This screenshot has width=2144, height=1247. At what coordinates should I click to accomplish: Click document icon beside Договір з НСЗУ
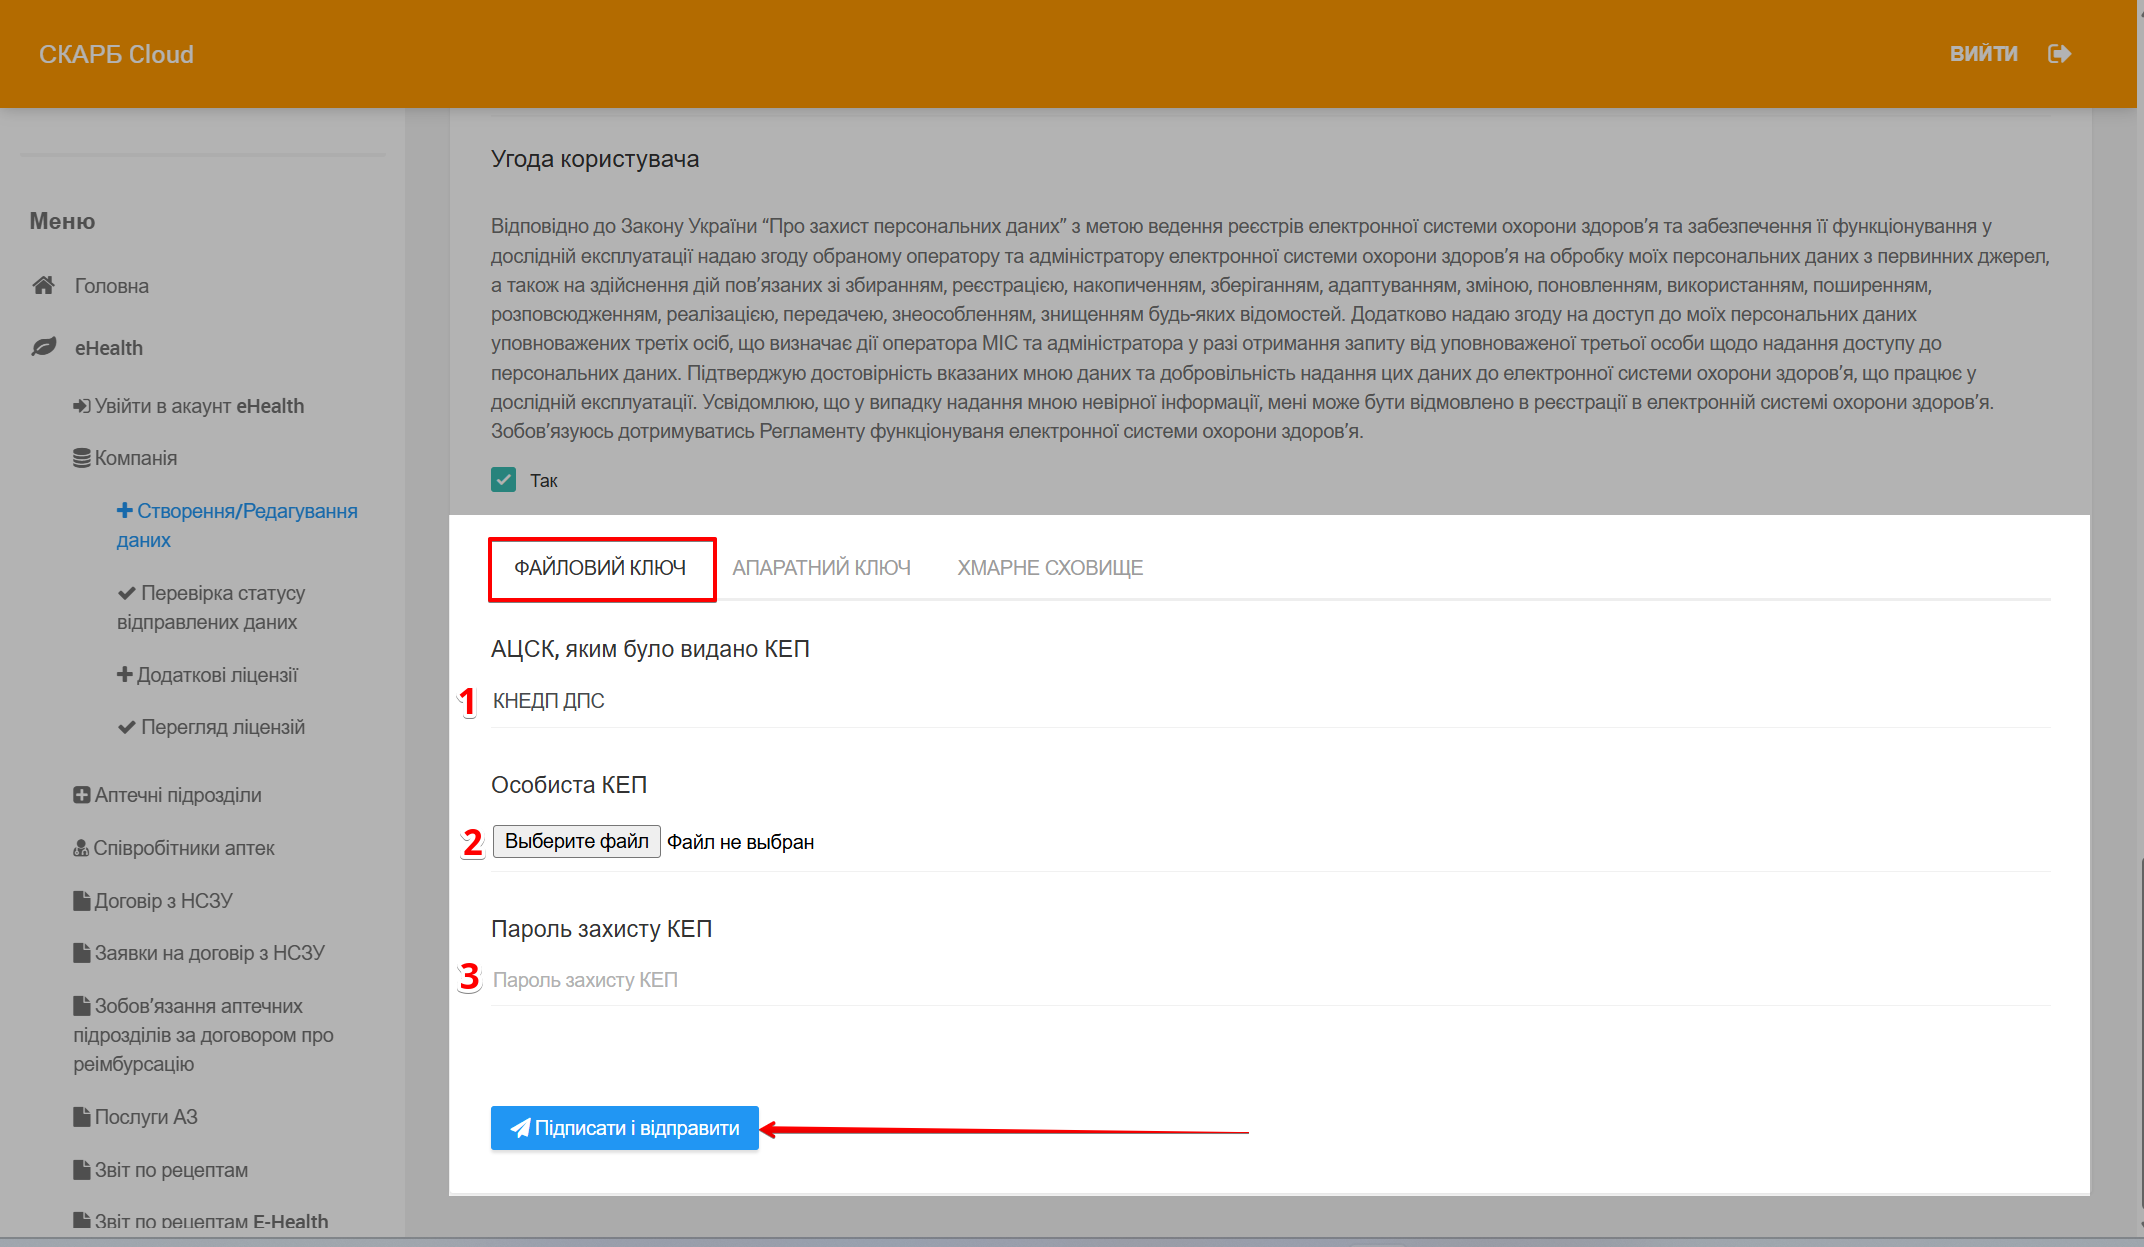tap(82, 901)
